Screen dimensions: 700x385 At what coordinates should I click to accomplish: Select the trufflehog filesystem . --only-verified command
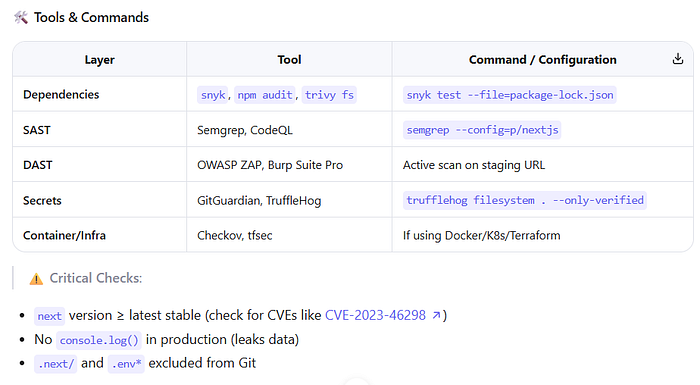point(525,200)
